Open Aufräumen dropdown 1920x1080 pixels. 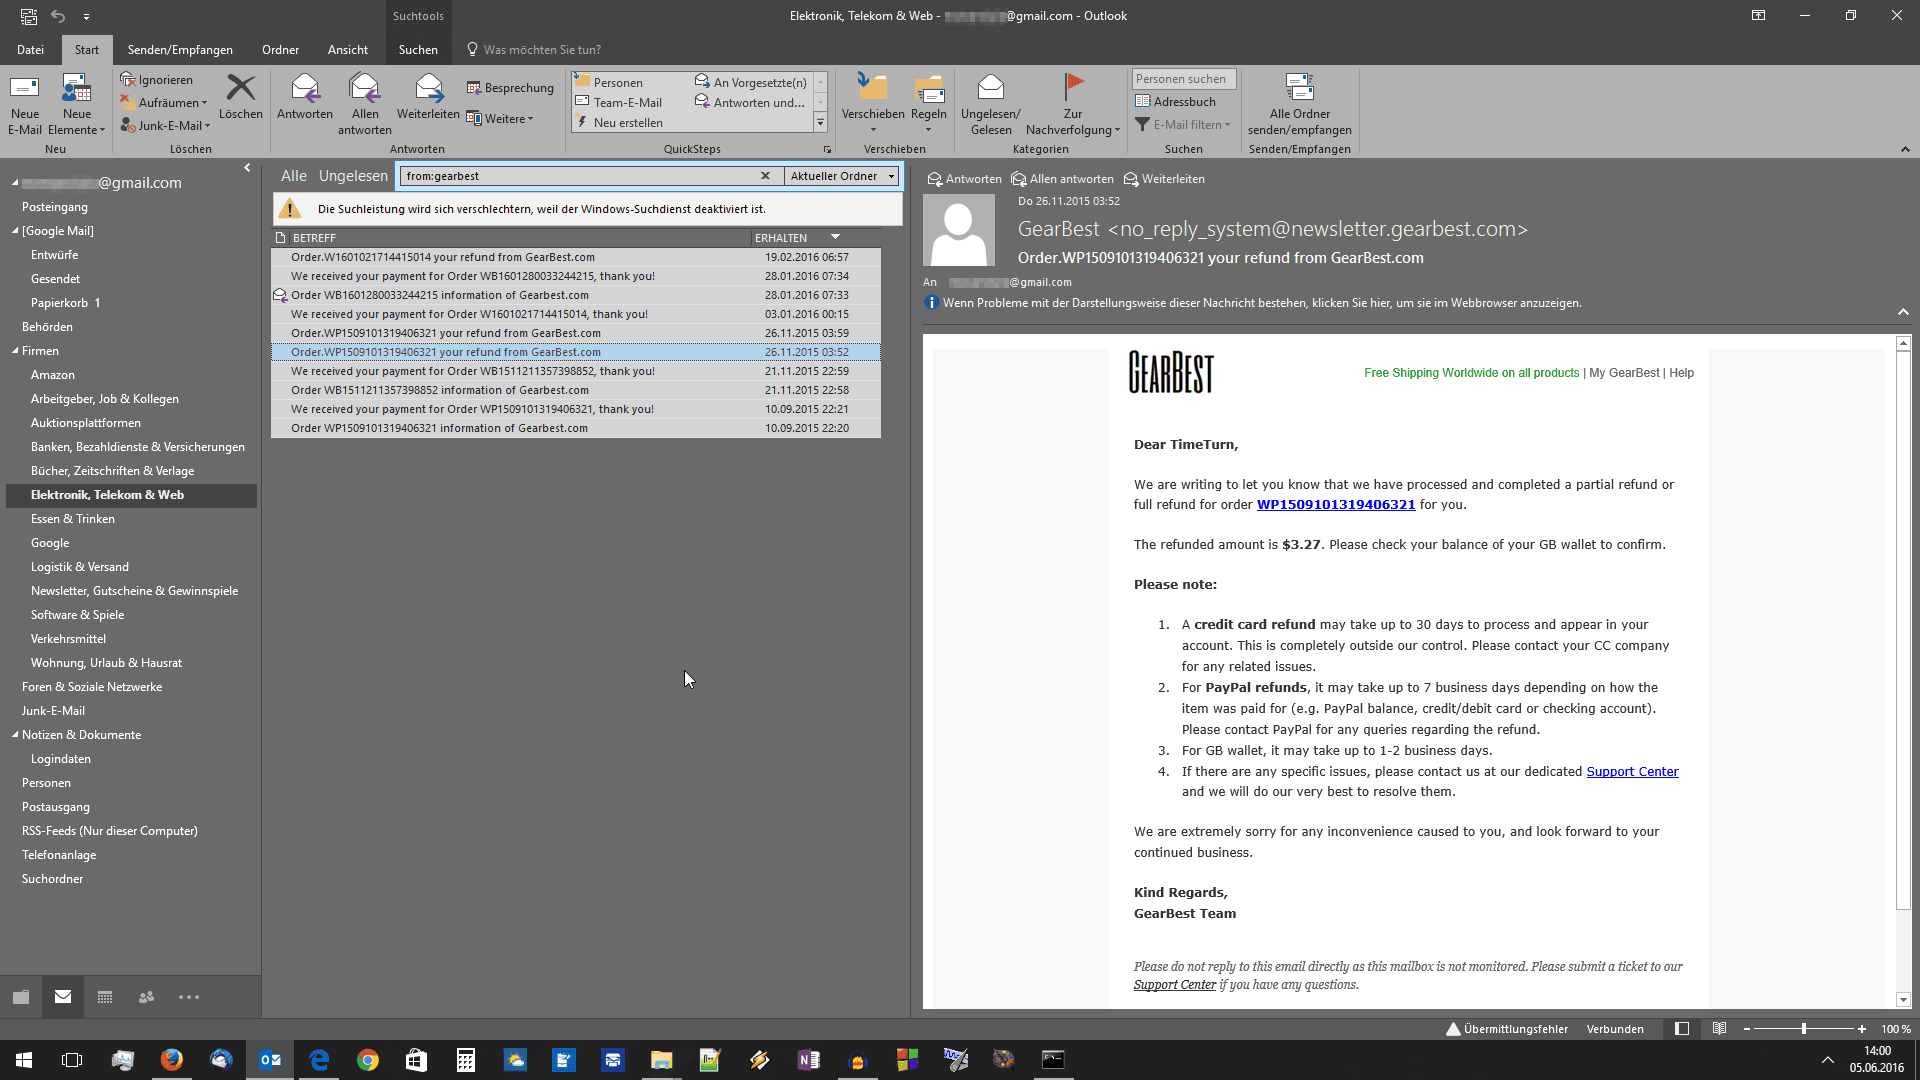(x=164, y=102)
